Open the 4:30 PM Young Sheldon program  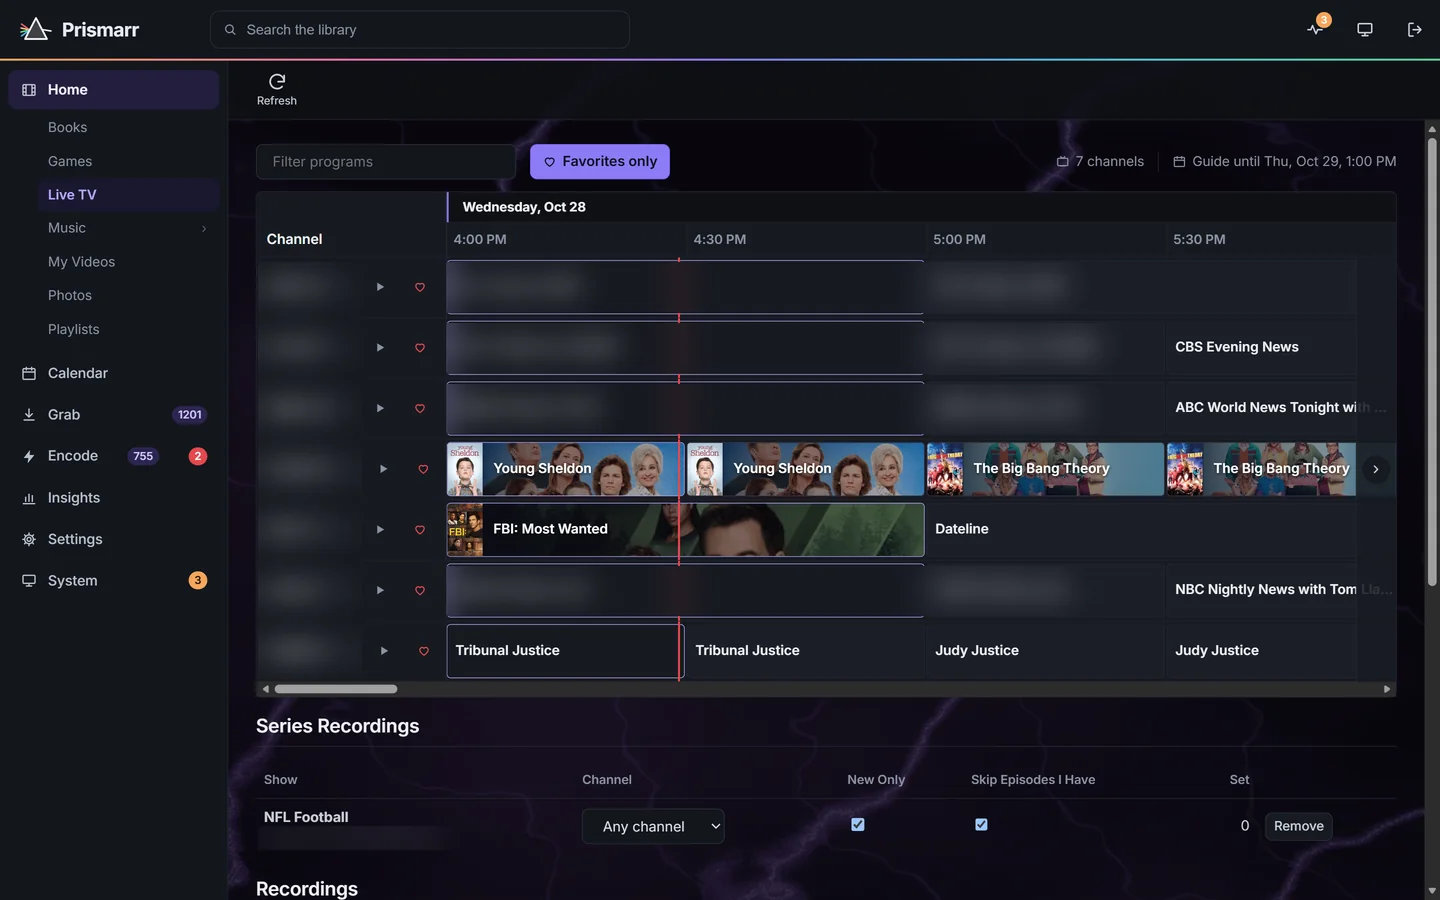[x=805, y=469]
